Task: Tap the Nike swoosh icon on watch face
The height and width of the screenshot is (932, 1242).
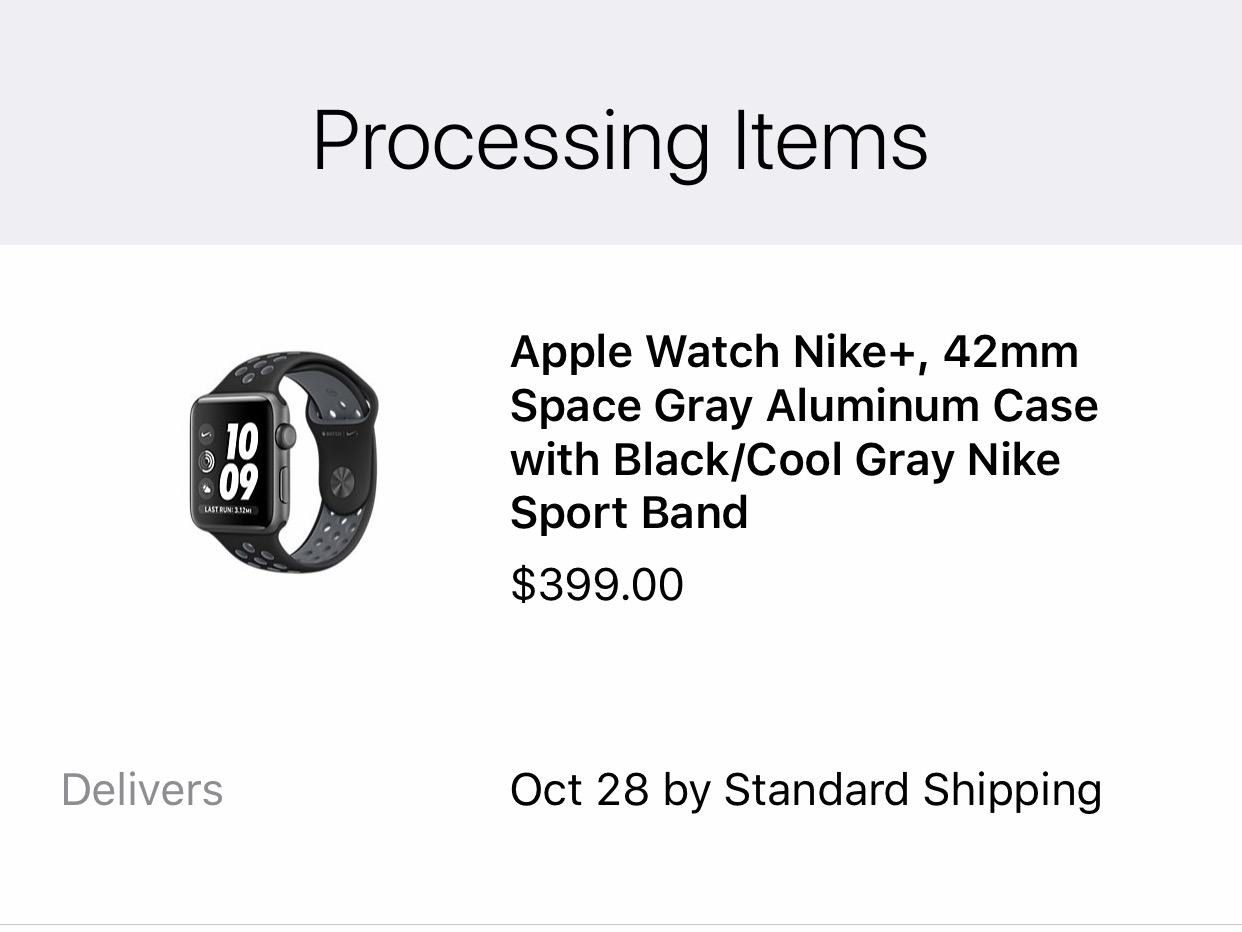Action: [x=206, y=434]
